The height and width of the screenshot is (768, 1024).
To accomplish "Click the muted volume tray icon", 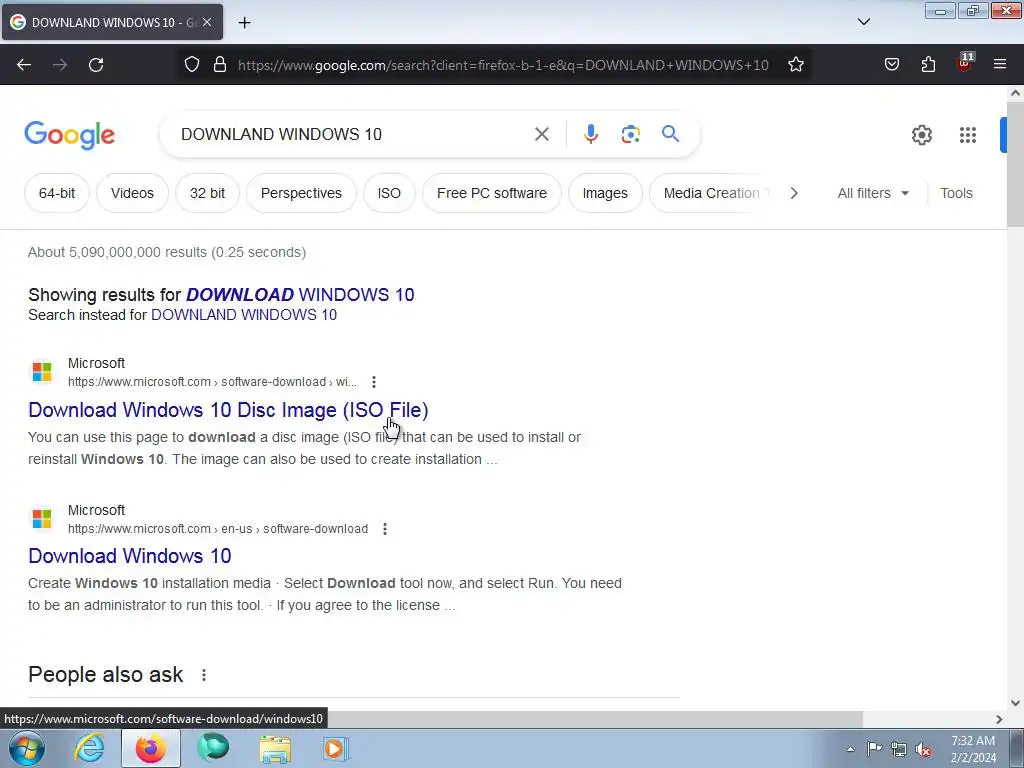I will click(x=923, y=749).
